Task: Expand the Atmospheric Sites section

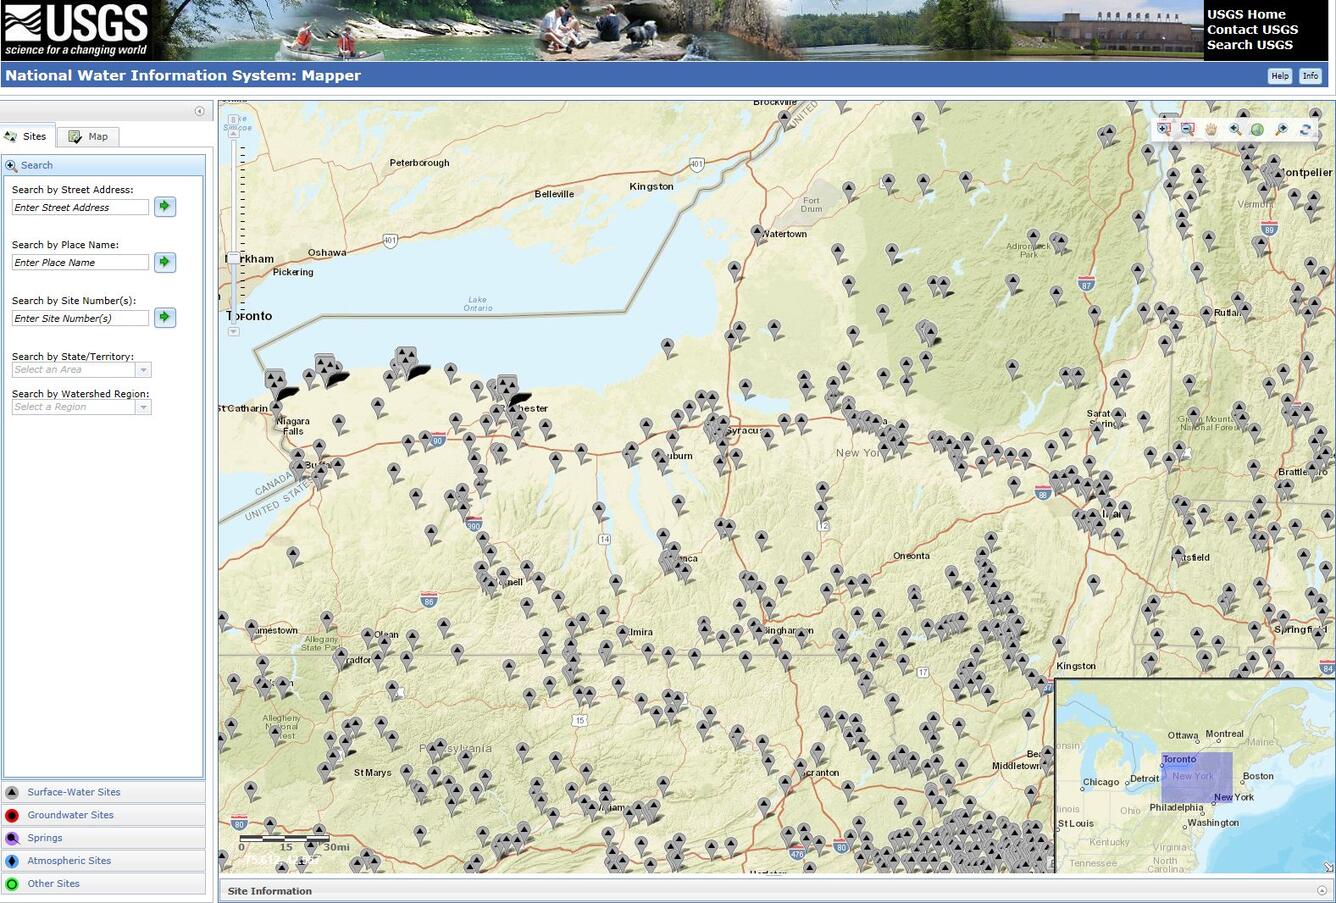Action: click(104, 861)
